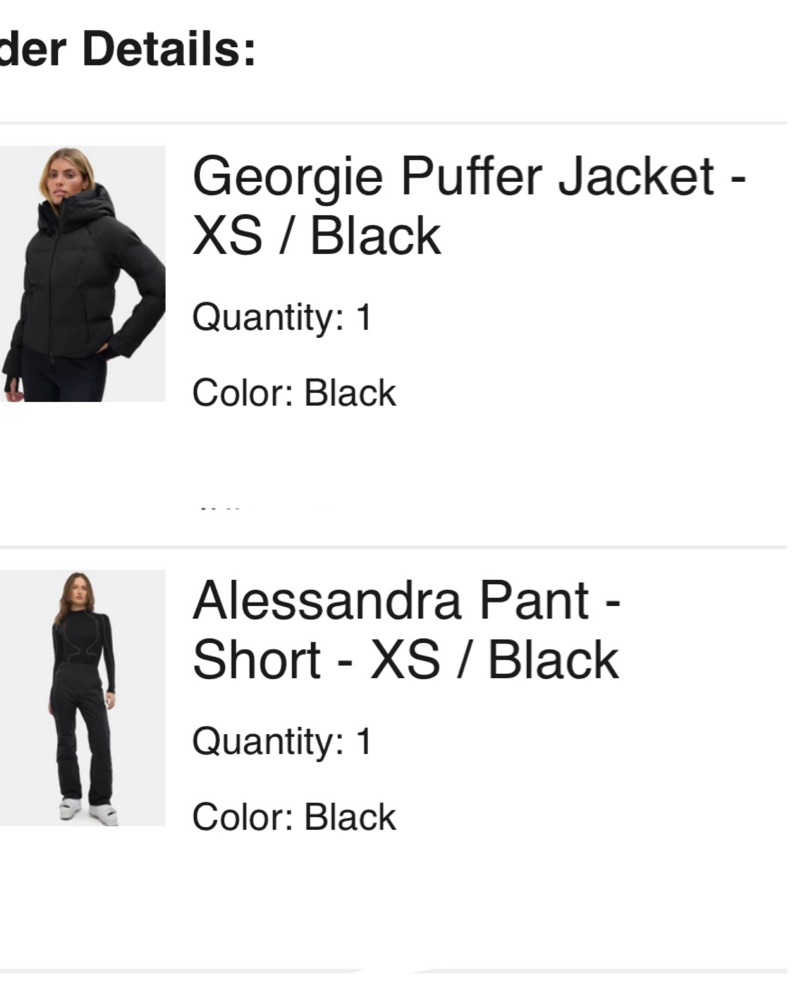Click the "Georgie Puffer Jacket -" title line

pos(469,177)
